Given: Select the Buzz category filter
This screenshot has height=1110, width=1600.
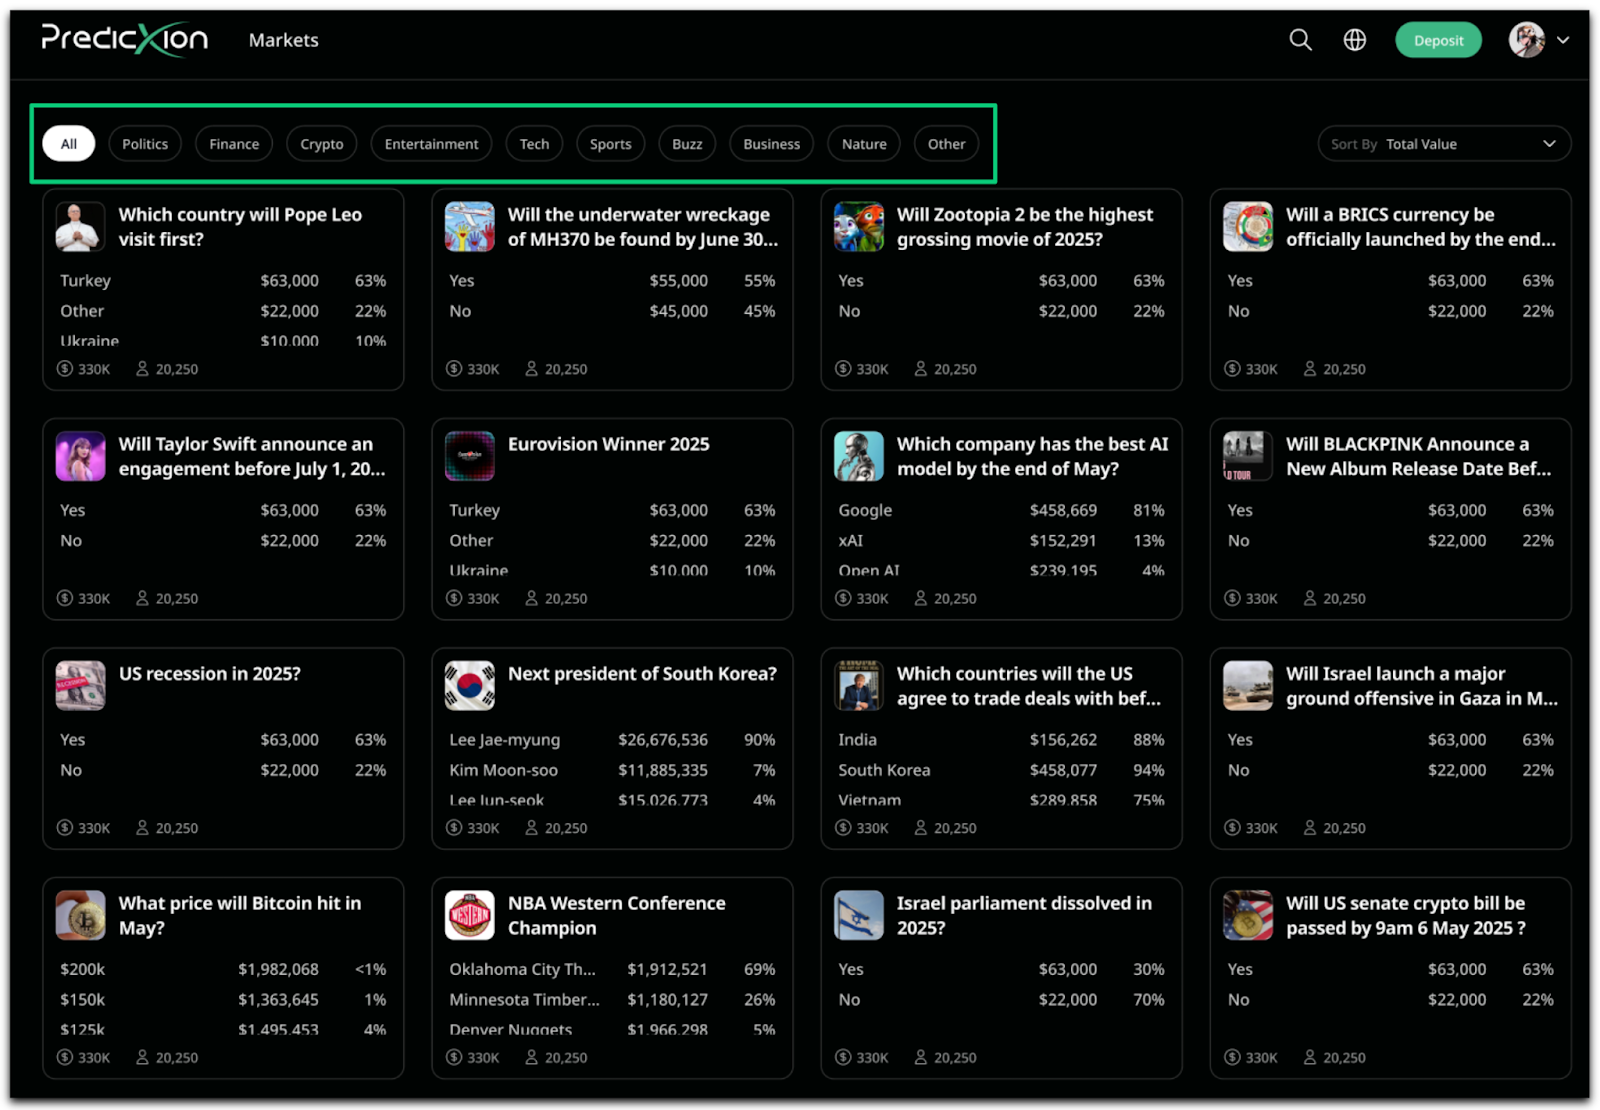Looking at the screenshot, I should click(687, 144).
